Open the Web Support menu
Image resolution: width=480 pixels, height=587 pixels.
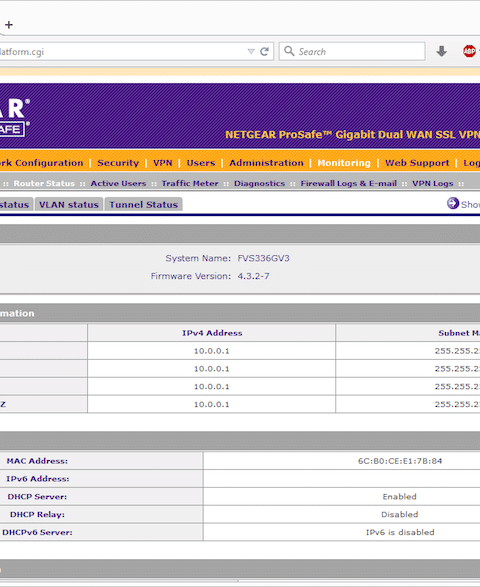[x=417, y=163]
